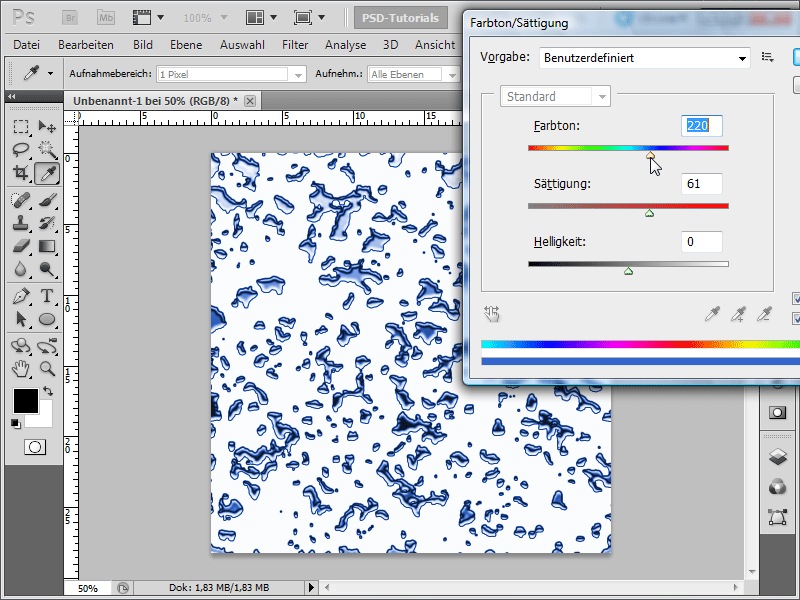This screenshot has width=800, height=600.
Task: Close the Unbenannt-1 document tab
Action: click(x=250, y=101)
